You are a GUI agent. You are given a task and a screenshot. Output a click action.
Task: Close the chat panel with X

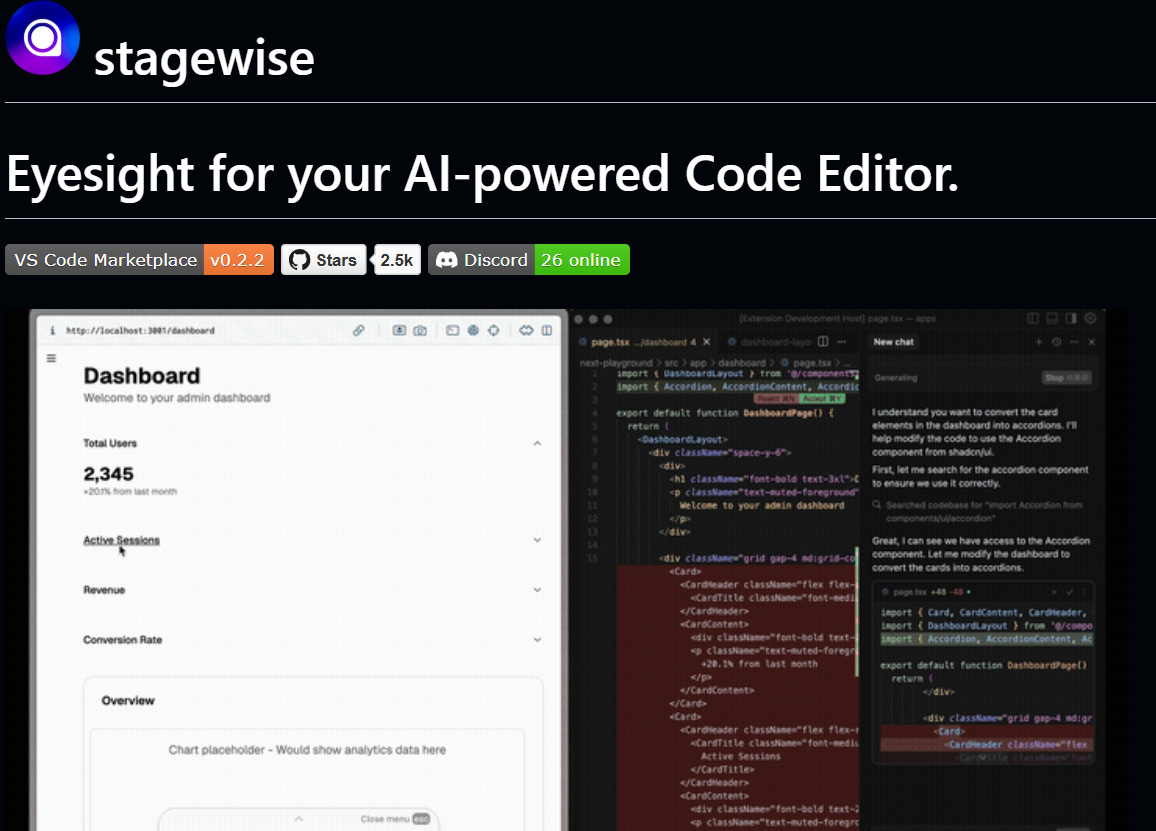click(x=1092, y=342)
